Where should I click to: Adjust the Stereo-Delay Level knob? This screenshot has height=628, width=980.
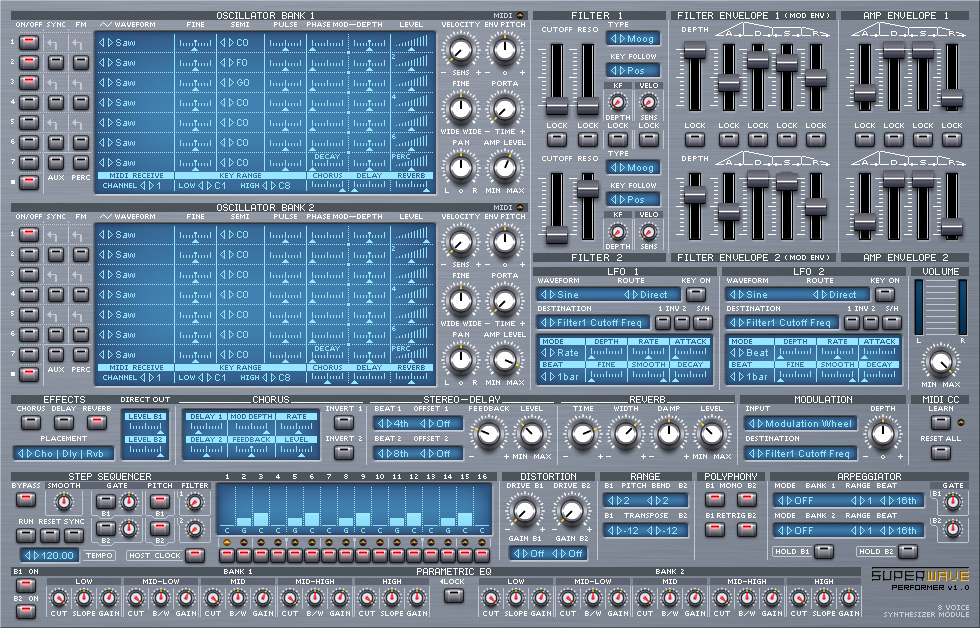tap(531, 434)
